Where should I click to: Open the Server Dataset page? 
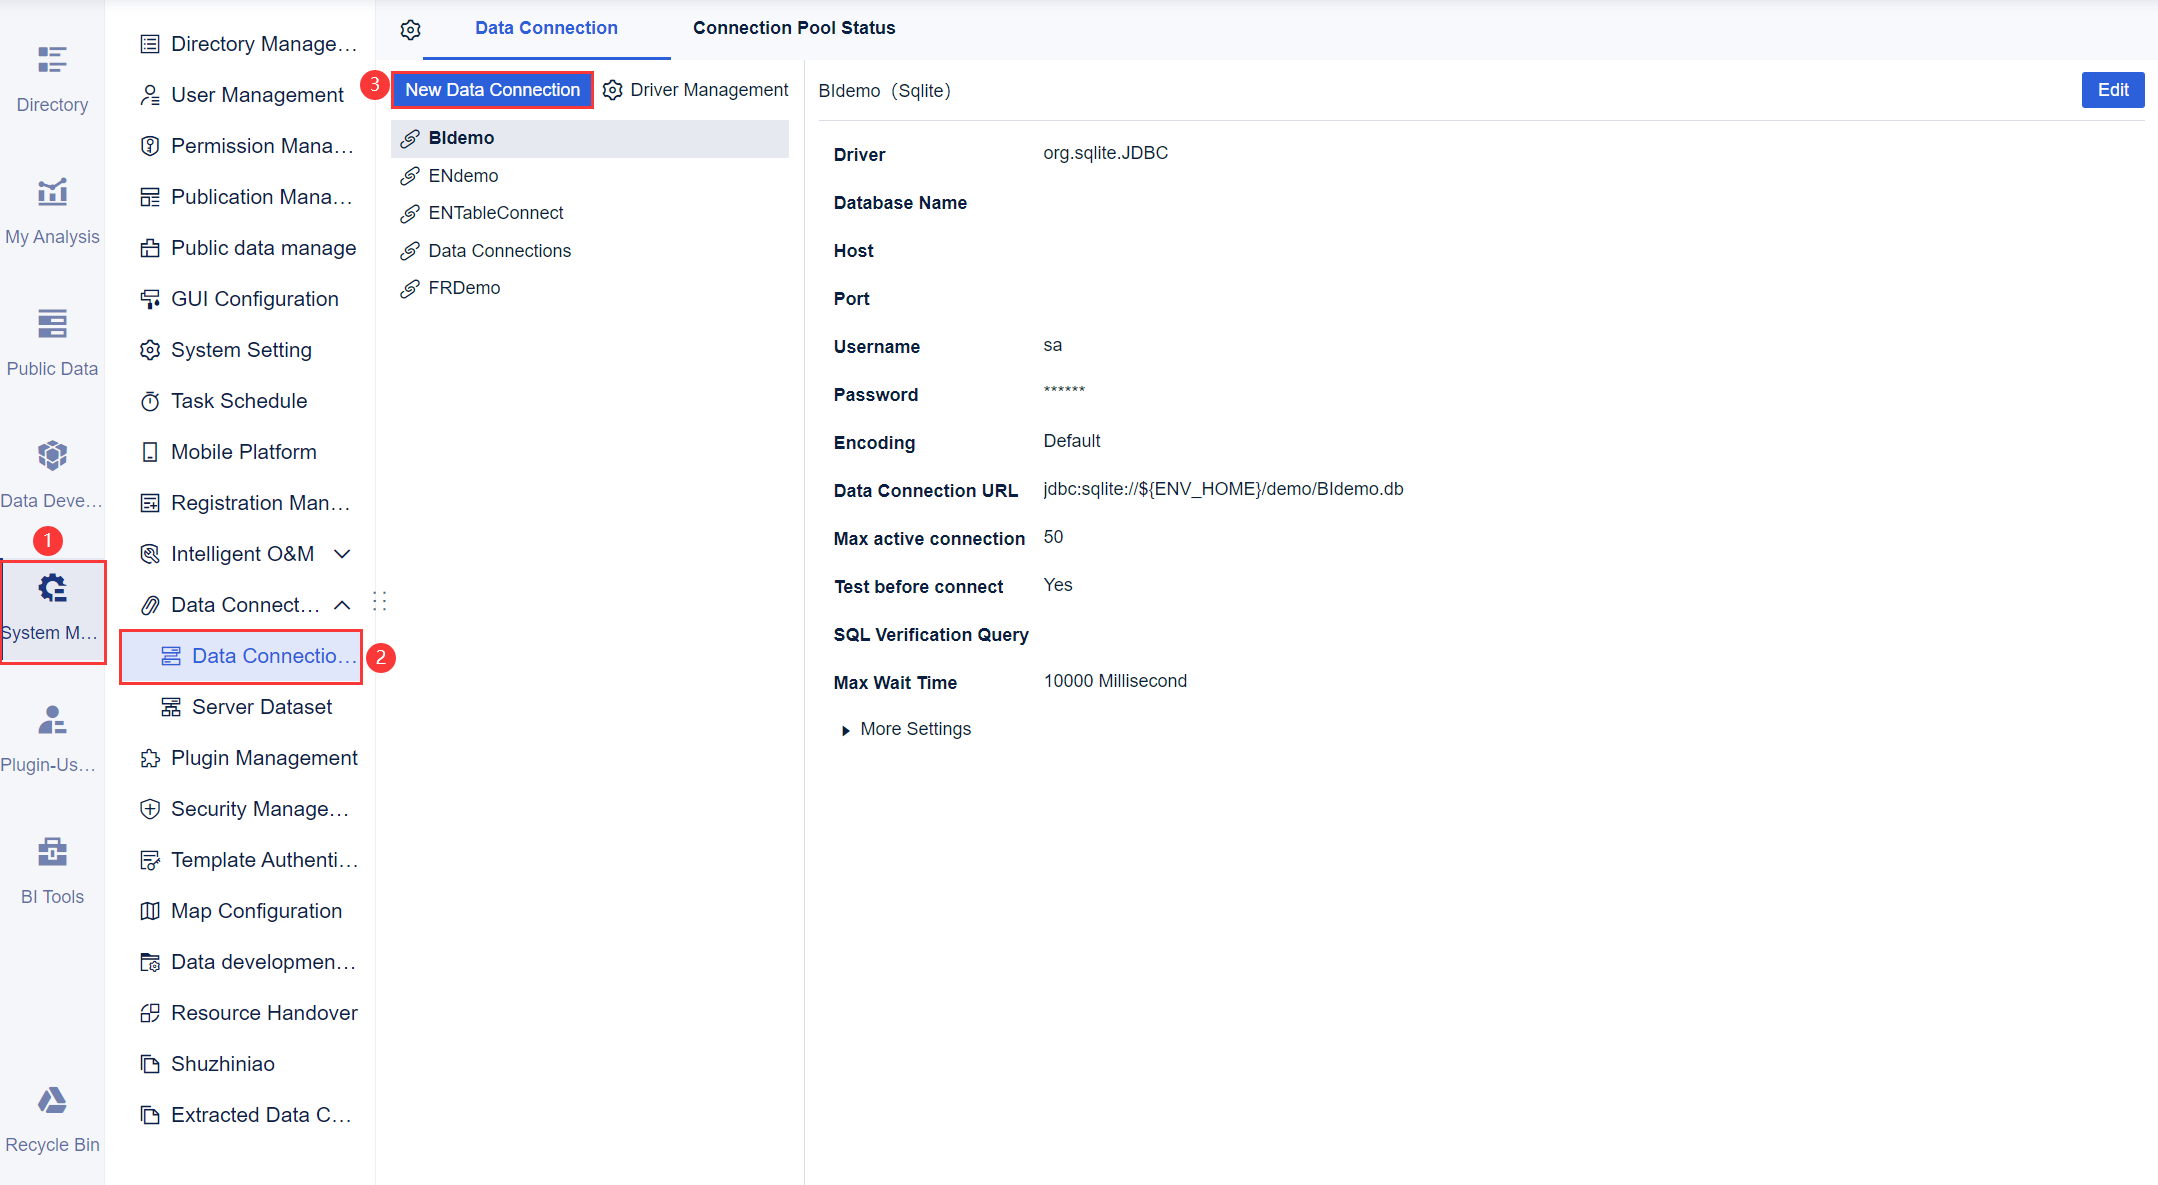pos(261,706)
